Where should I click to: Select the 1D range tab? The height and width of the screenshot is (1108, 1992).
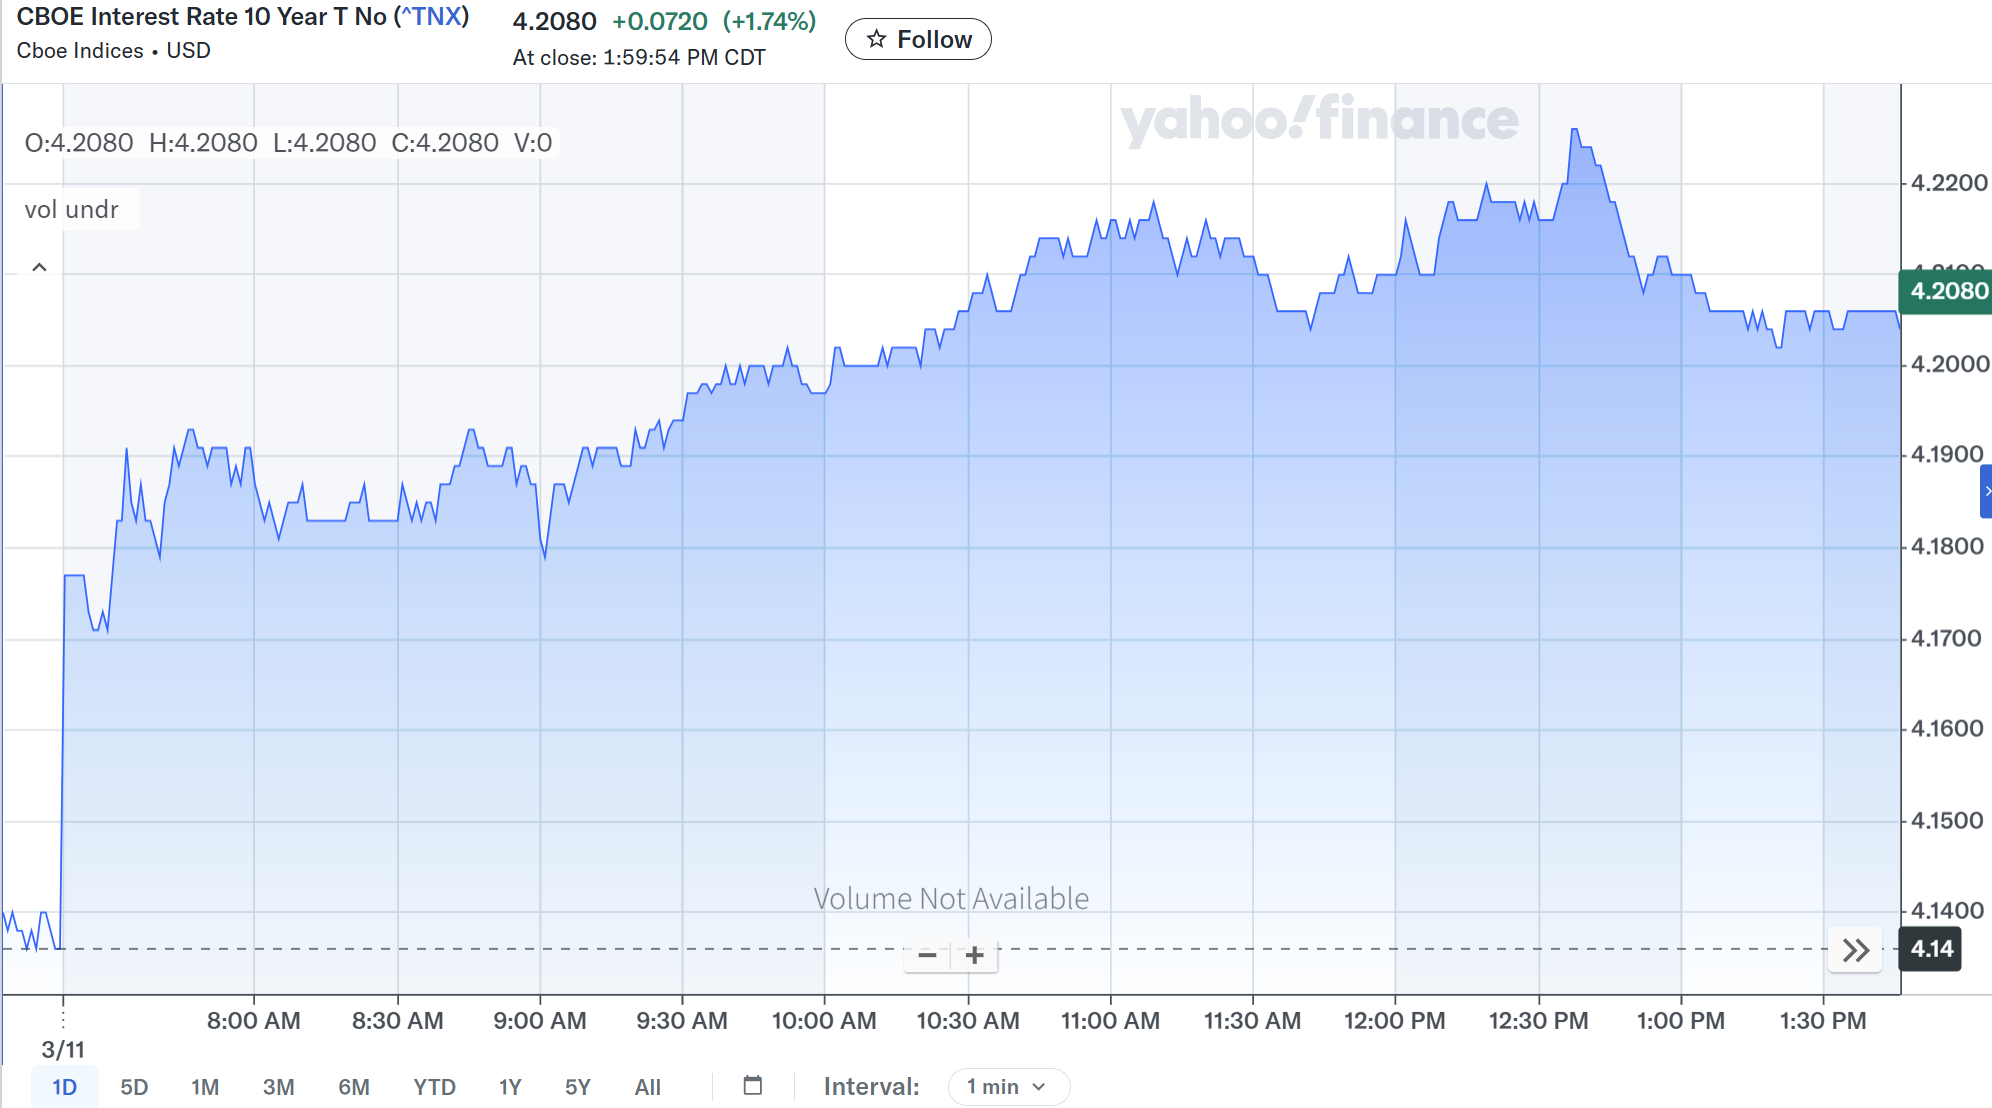(x=64, y=1087)
